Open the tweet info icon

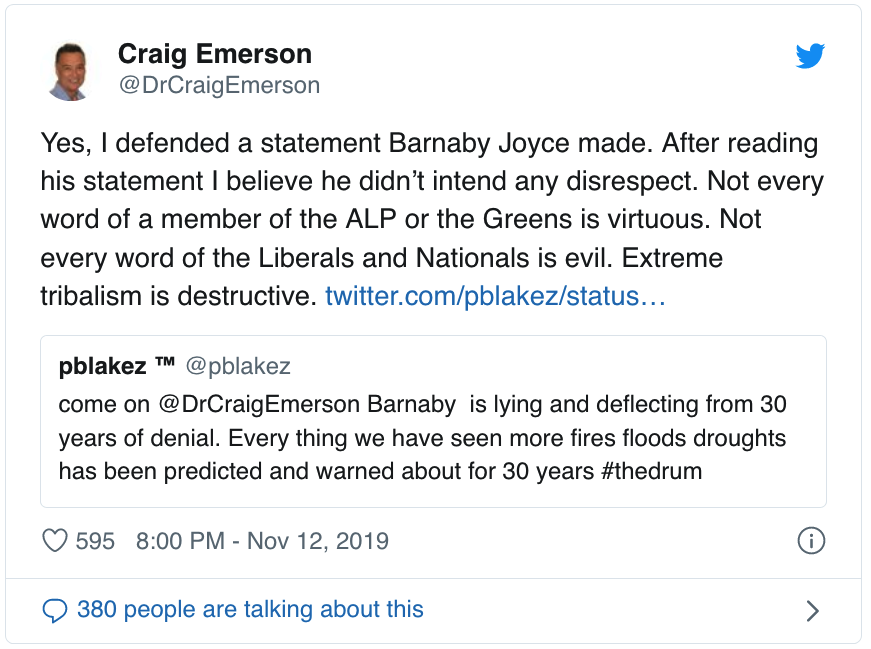(x=810, y=542)
